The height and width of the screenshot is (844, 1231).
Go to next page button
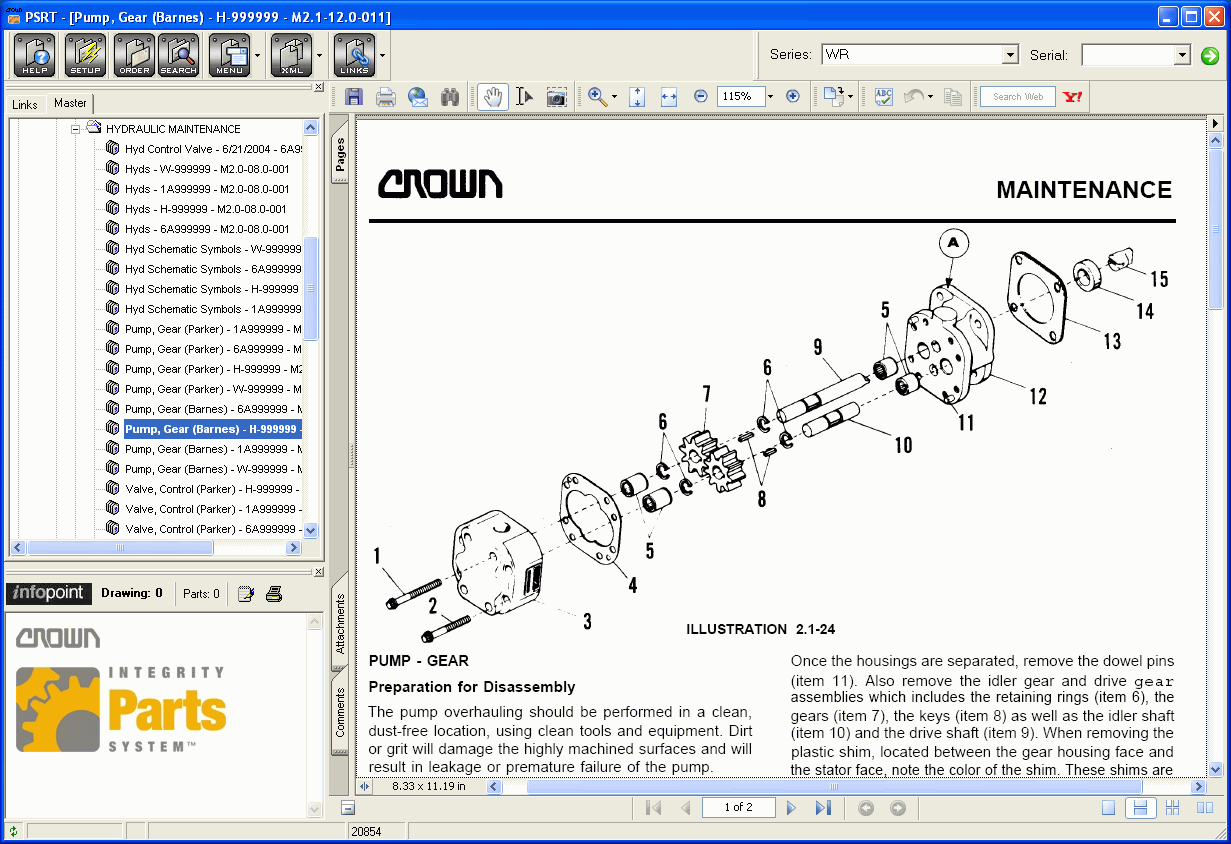(x=791, y=807)
